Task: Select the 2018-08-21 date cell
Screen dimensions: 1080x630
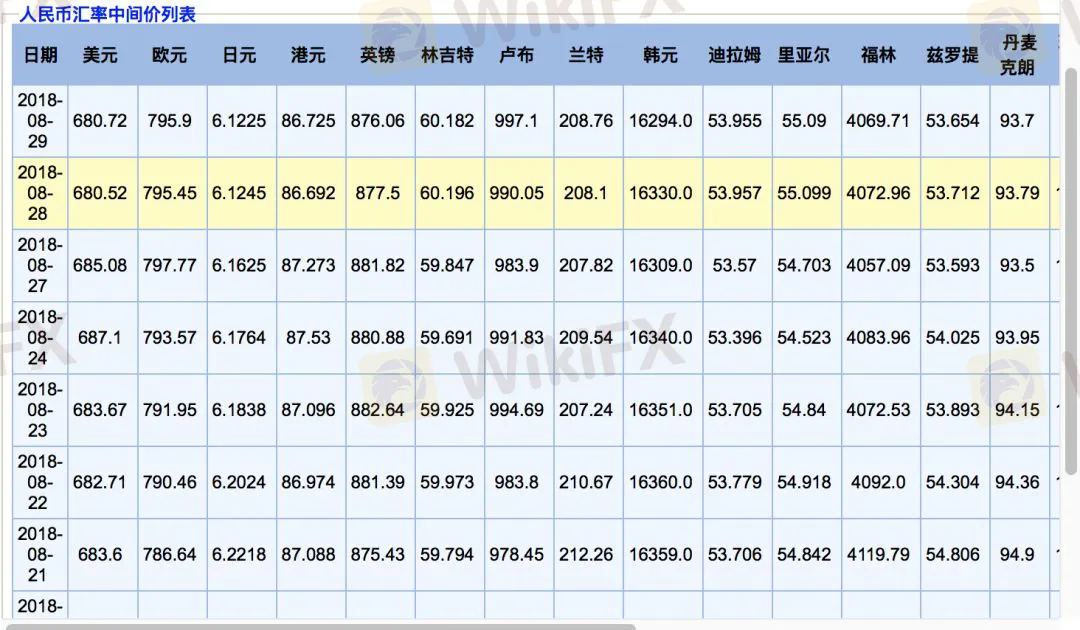Action: tap(40, 554)
